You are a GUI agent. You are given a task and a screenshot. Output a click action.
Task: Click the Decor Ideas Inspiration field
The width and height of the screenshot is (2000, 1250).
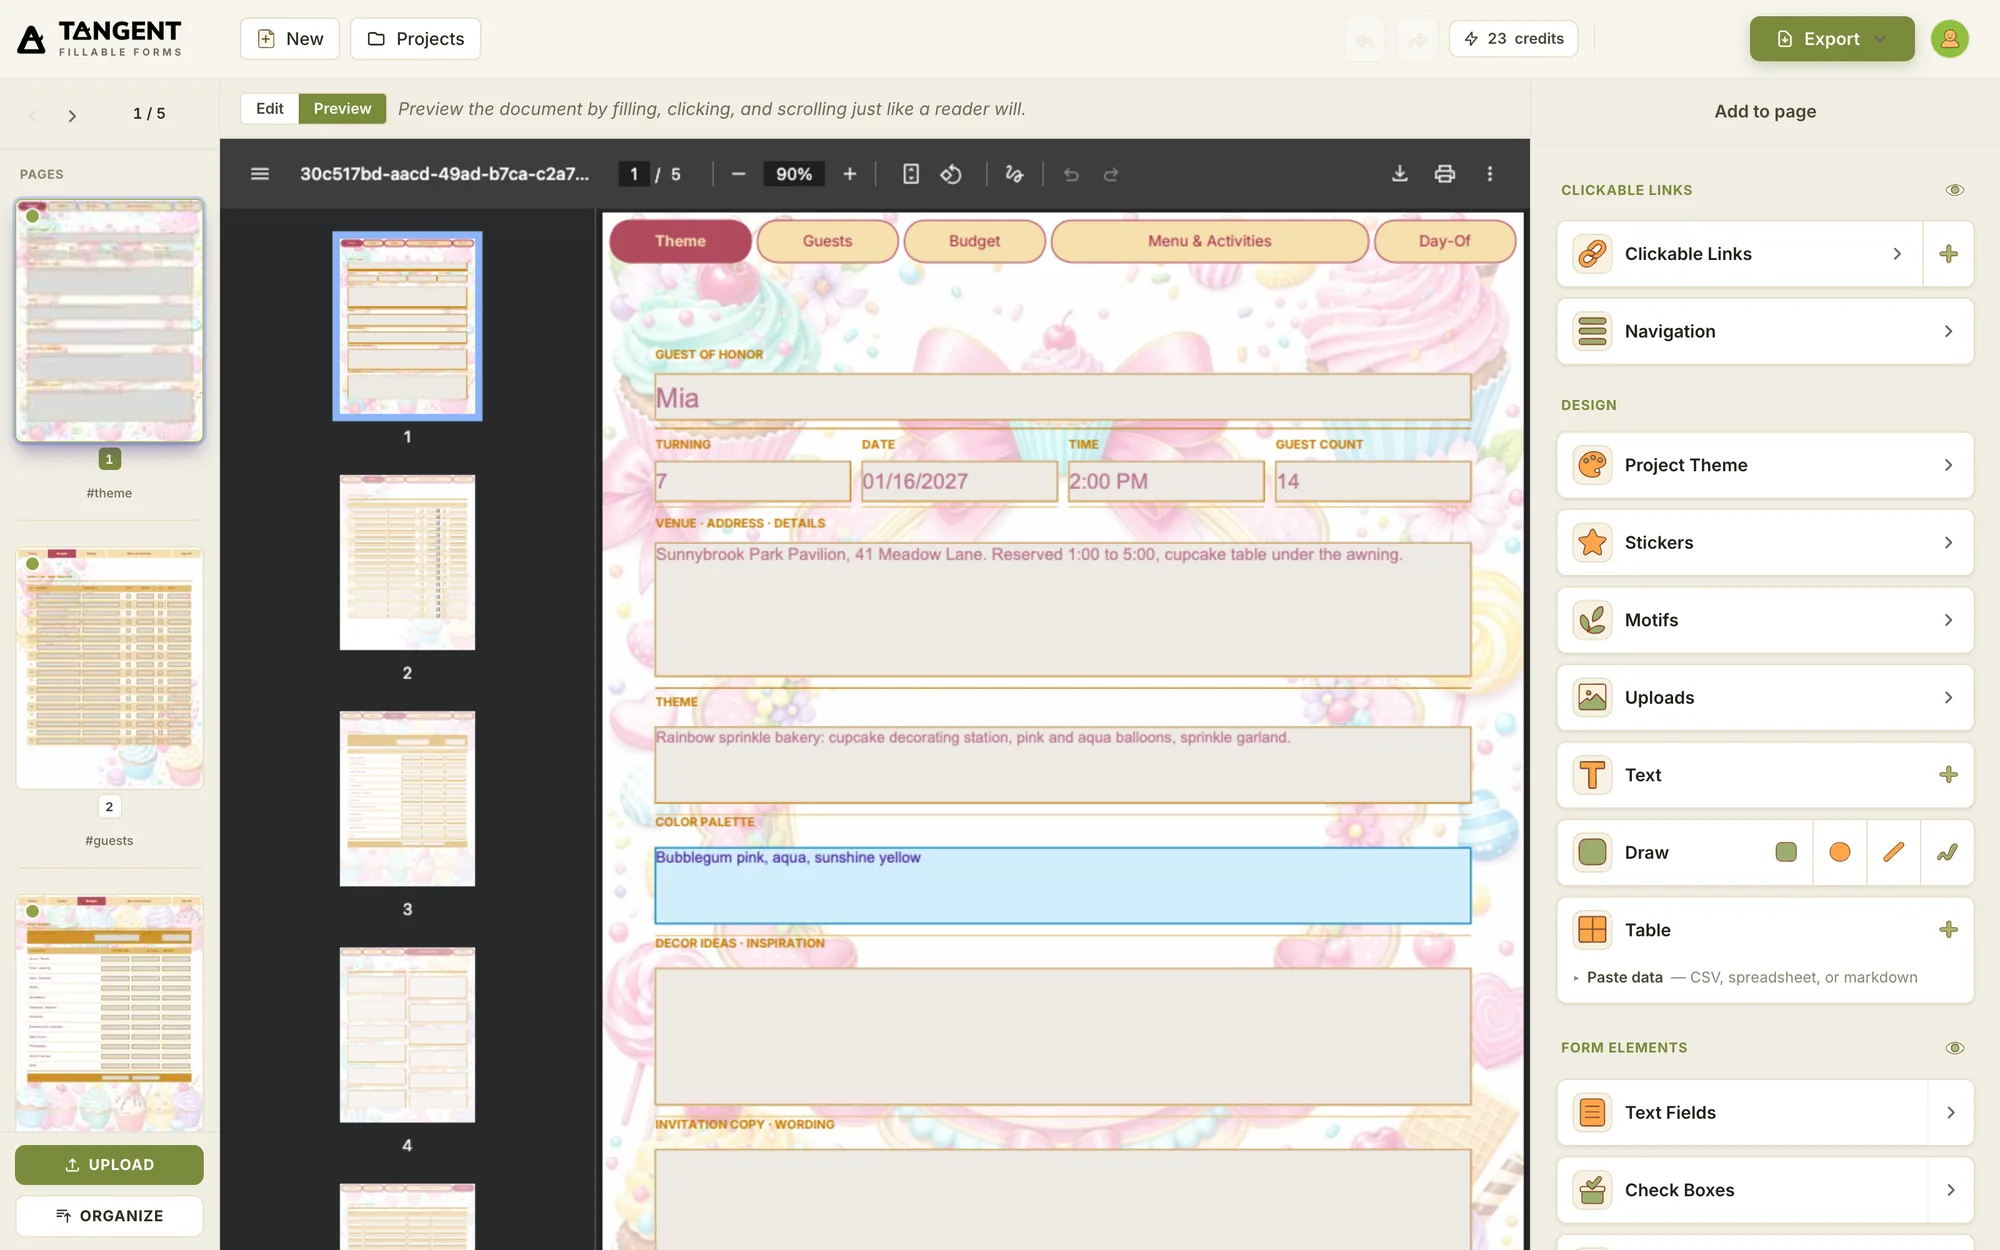point(1062,1036)
